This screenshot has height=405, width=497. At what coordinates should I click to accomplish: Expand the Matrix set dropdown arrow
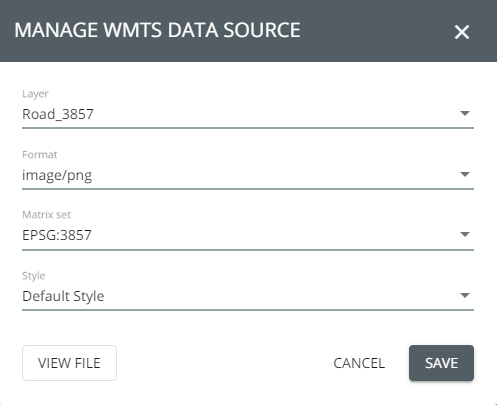465,234
